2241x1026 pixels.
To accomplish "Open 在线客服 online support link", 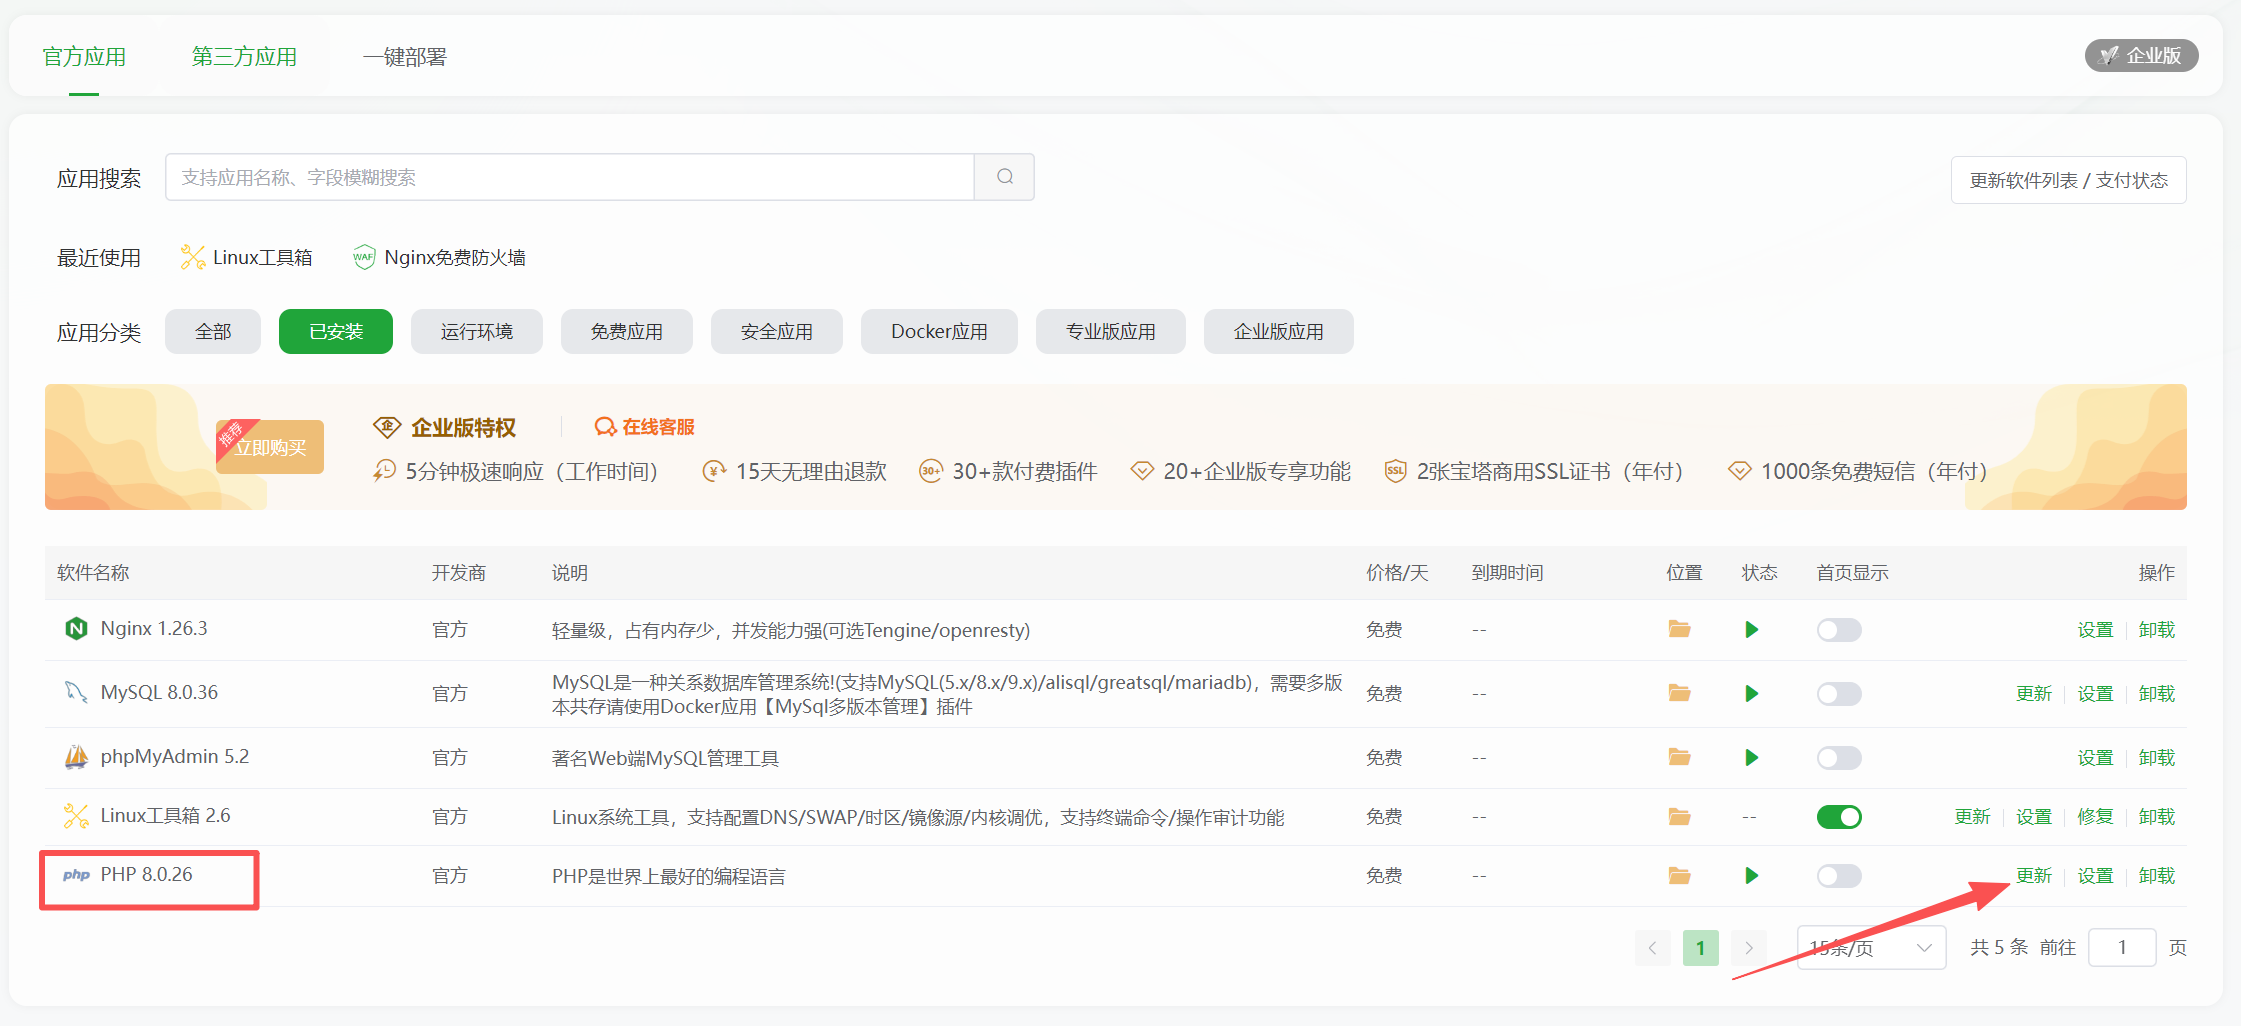I will click(x=644, y=427).
